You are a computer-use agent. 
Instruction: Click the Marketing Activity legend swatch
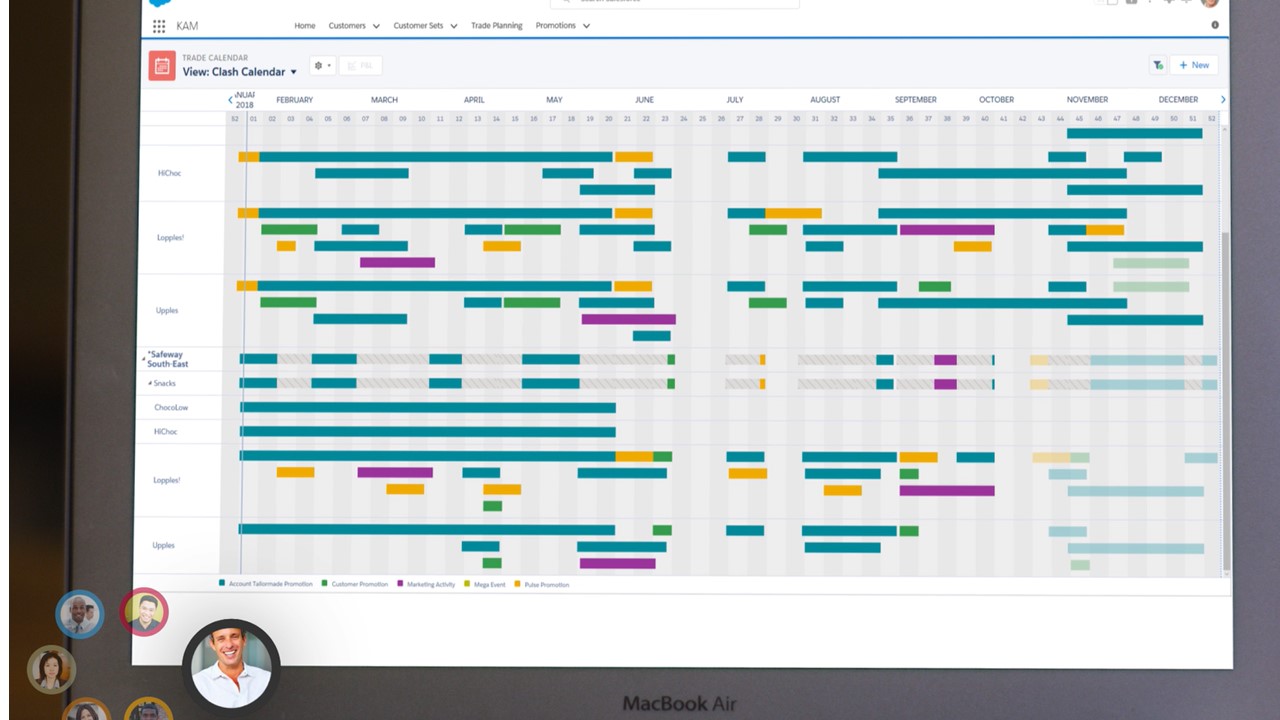(x=400, y=583)
